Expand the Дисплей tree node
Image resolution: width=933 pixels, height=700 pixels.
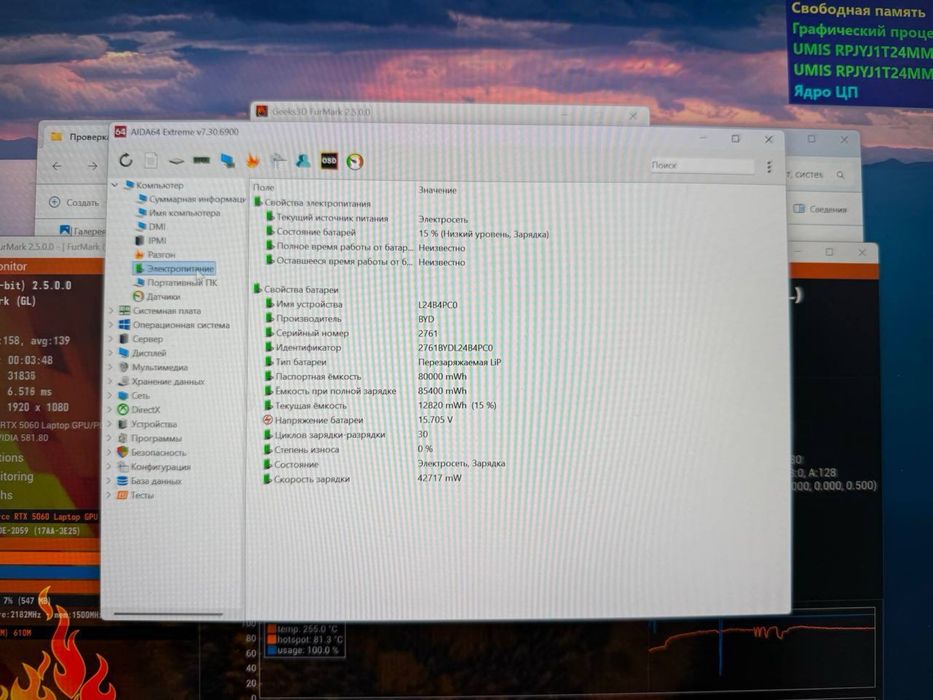[111, 353]
